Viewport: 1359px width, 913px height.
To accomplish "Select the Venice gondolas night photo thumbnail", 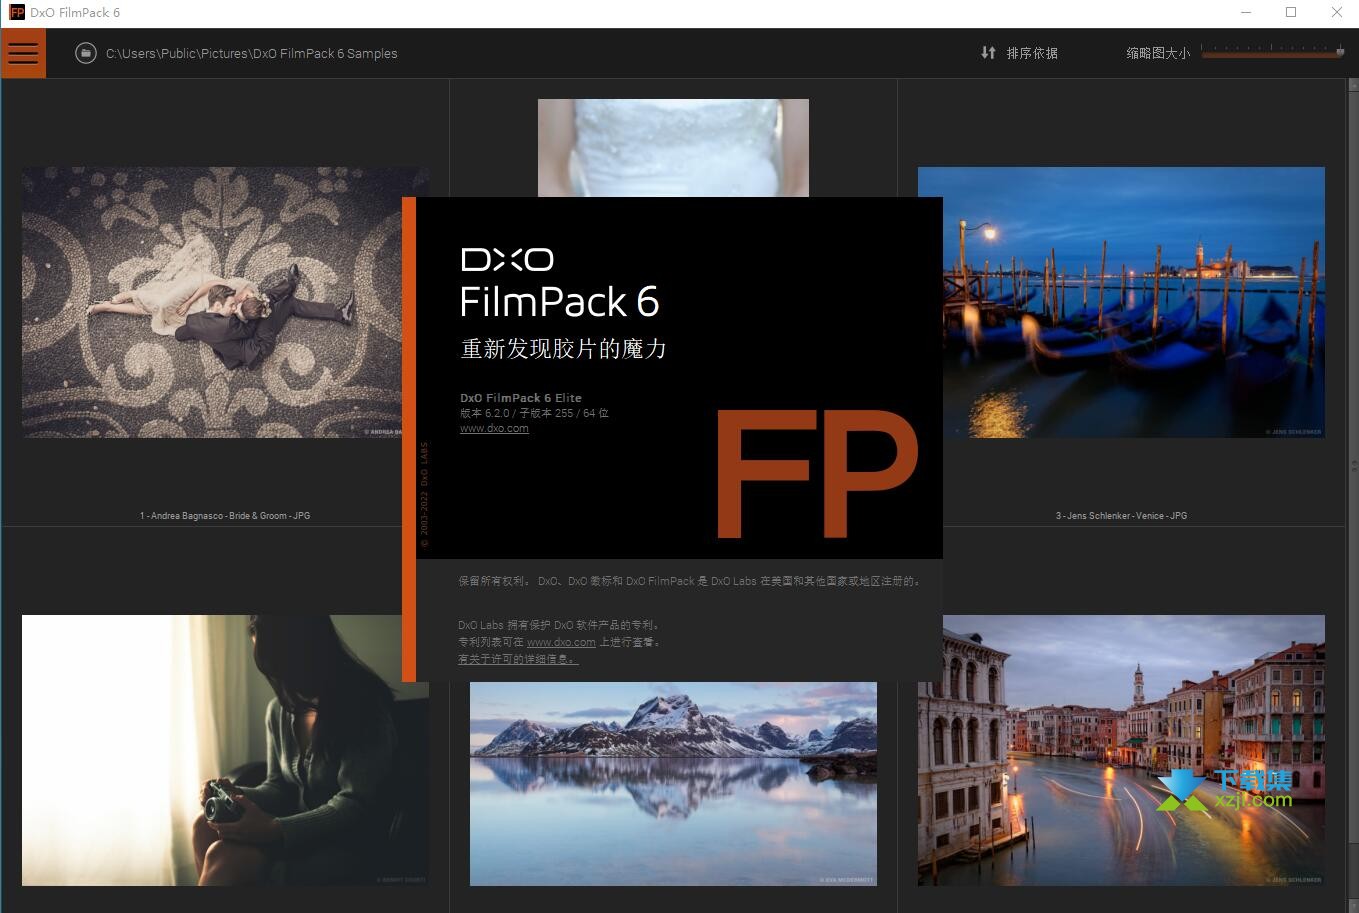I will pos(1121,302).
